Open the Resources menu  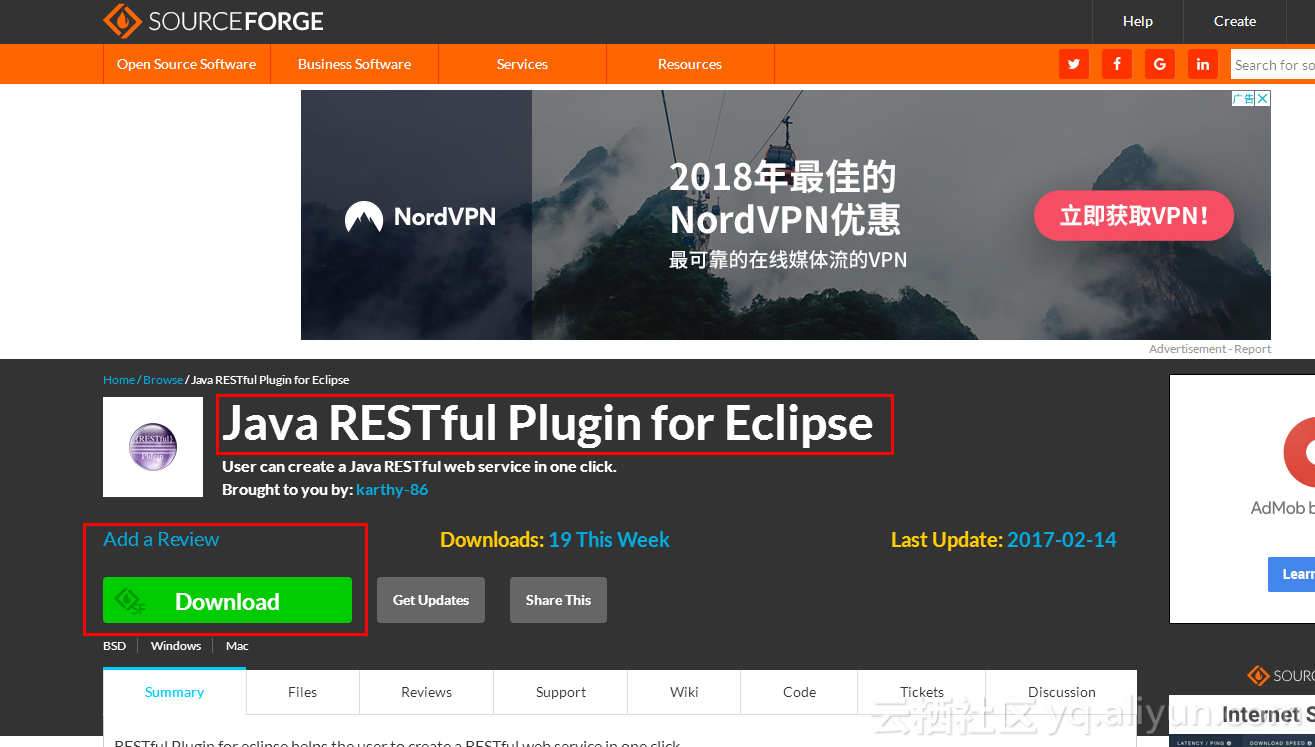coord(690,64)
